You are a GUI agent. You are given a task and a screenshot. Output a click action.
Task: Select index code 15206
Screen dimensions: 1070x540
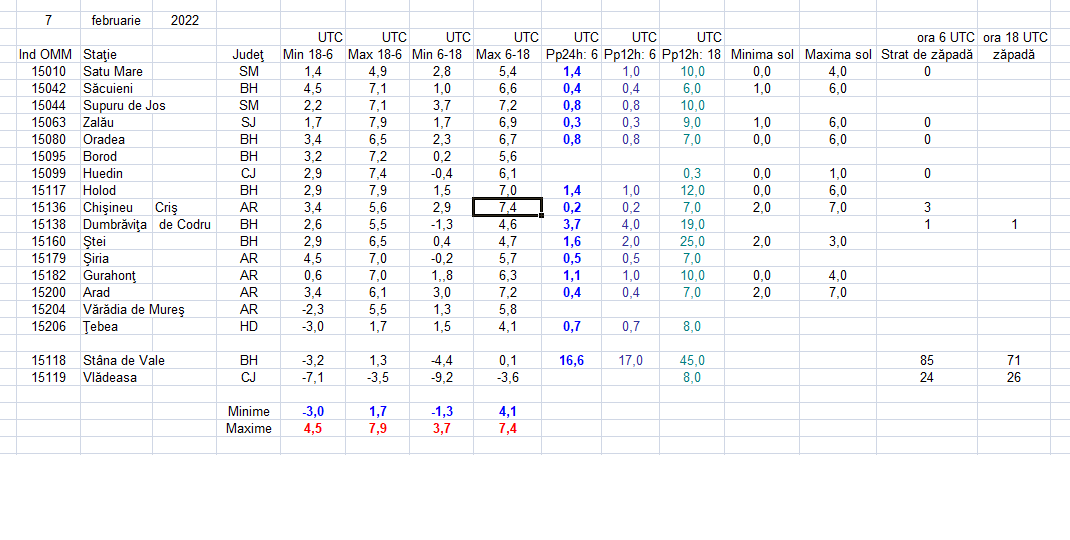click(x=48, y=326)
